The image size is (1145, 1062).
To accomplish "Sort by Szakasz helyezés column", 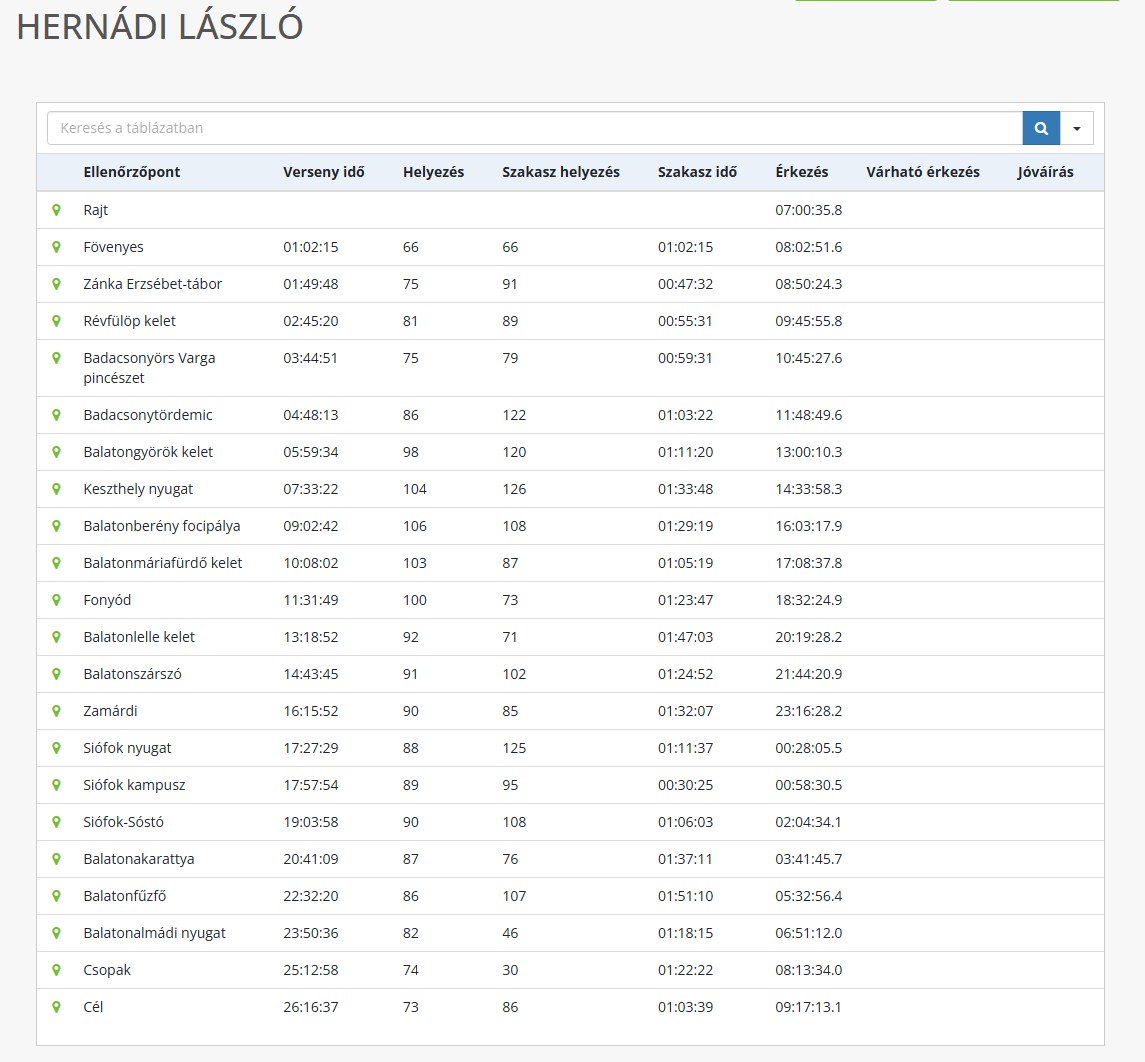I will pyautogui.click(x=560, y=172).
